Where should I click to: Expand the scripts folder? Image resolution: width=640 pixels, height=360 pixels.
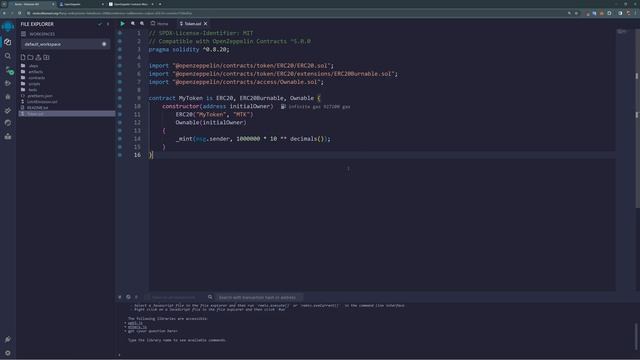point(34,84)
